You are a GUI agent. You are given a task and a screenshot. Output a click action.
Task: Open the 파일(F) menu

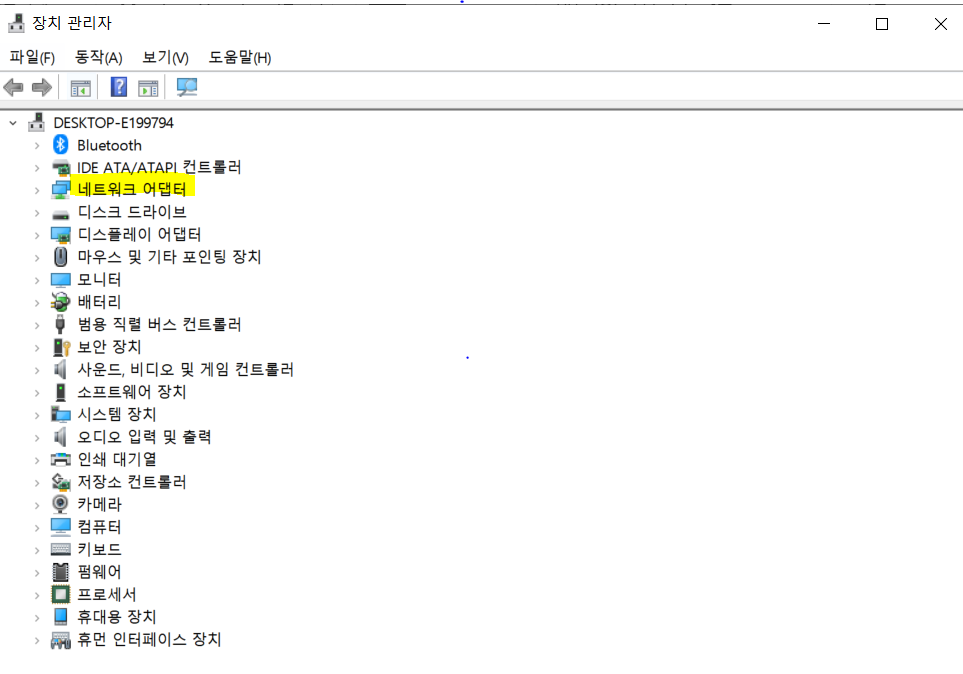click(x=32, y=57)
